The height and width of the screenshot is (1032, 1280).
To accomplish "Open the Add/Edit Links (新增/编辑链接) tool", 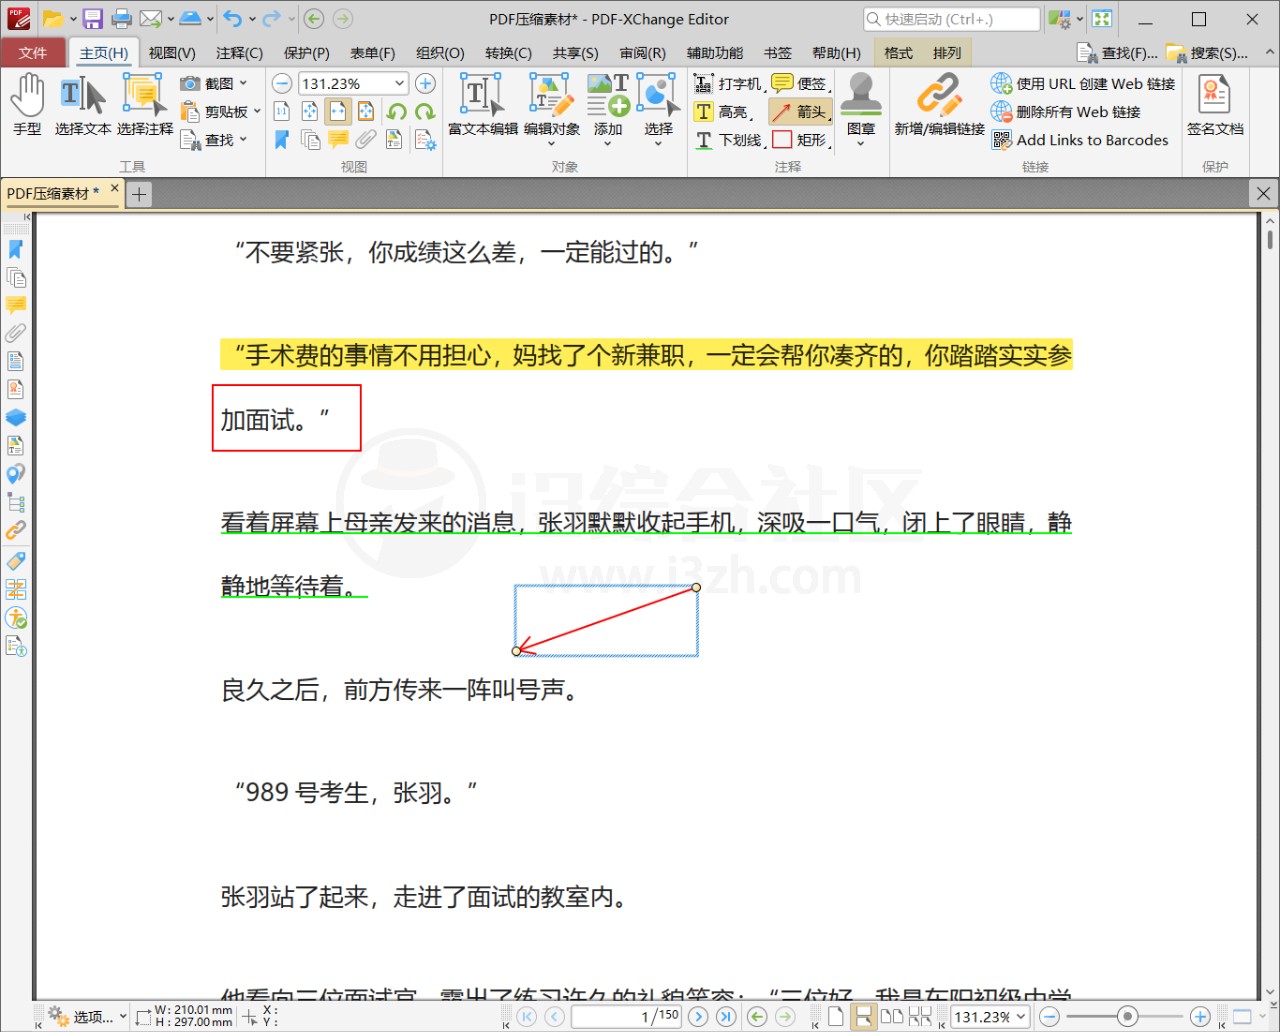I will click(x=939, y=105).
